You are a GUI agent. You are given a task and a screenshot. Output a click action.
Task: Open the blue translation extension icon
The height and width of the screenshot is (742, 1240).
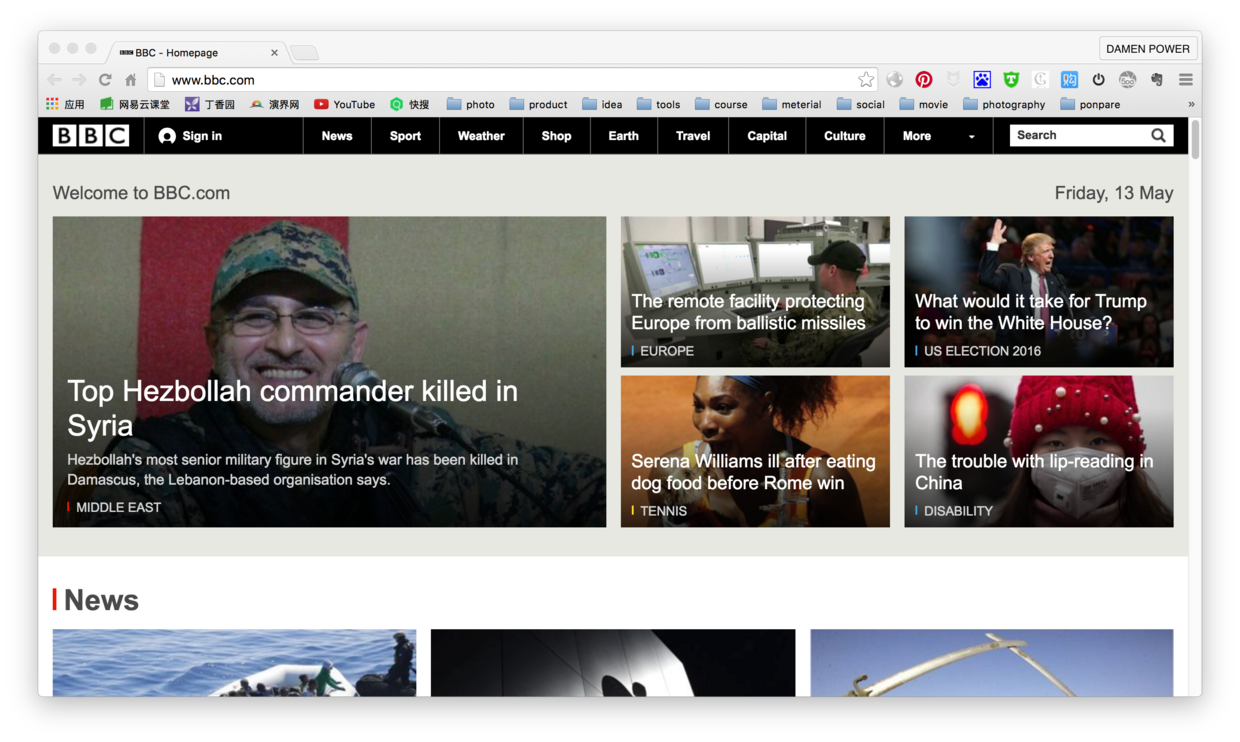coord(1069,80)
